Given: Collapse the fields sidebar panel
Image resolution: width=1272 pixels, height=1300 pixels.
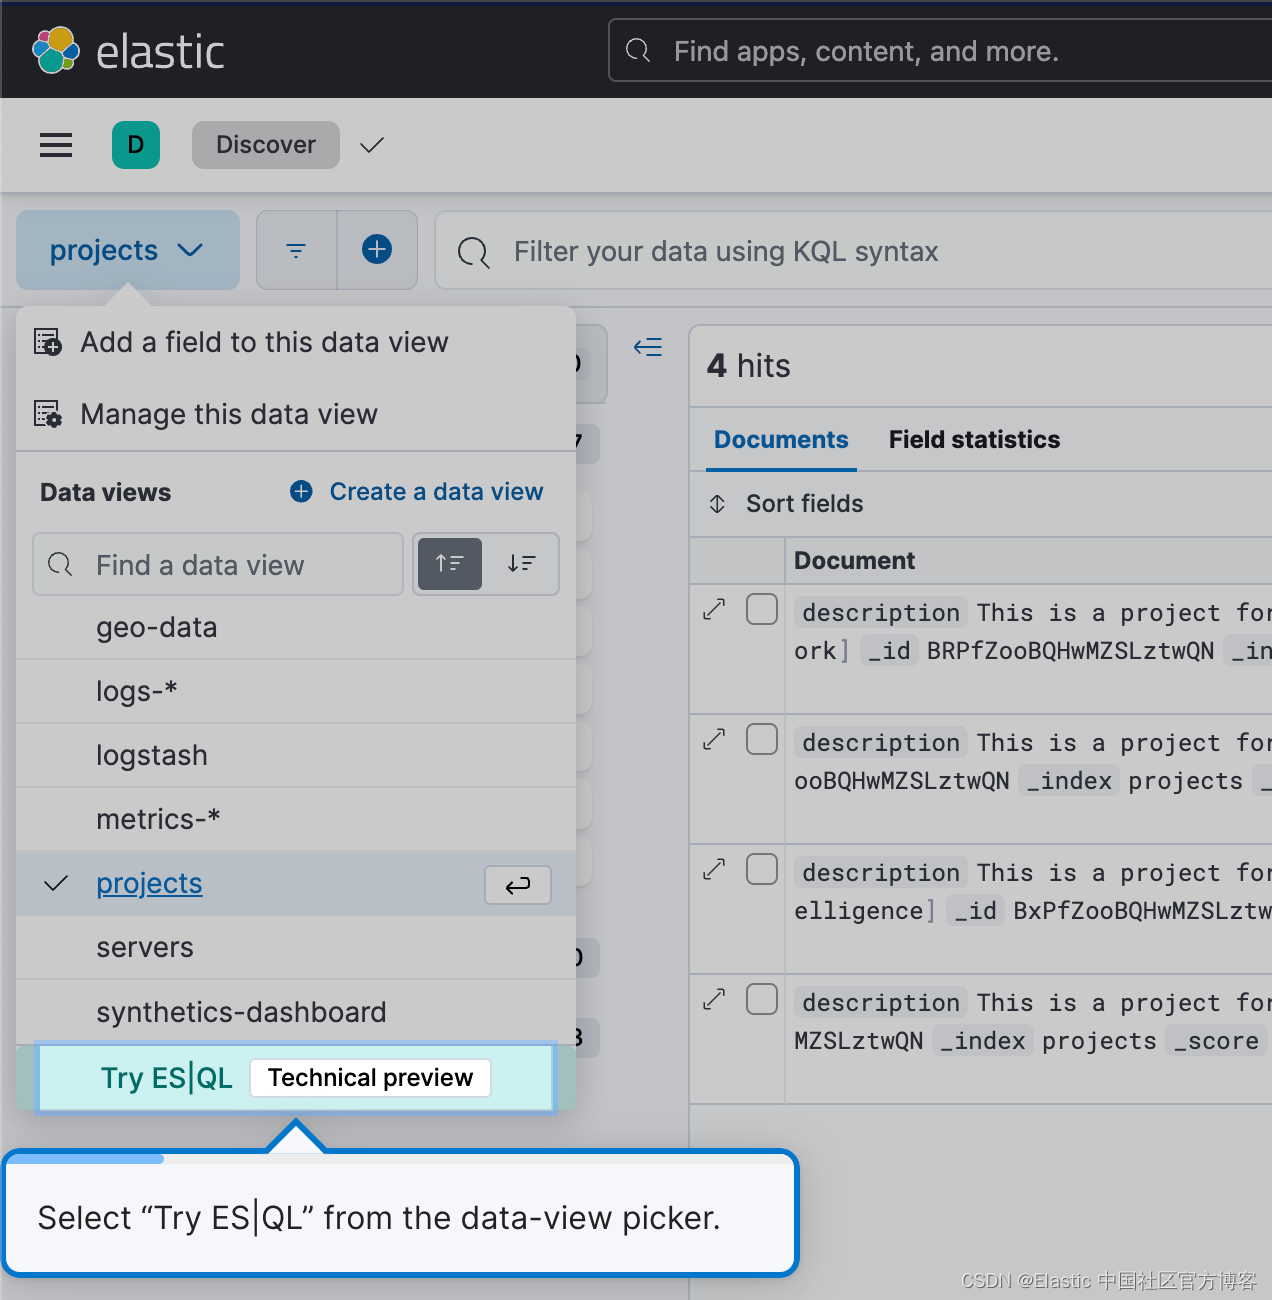Looking at the screenshot, I should point(647,347).
